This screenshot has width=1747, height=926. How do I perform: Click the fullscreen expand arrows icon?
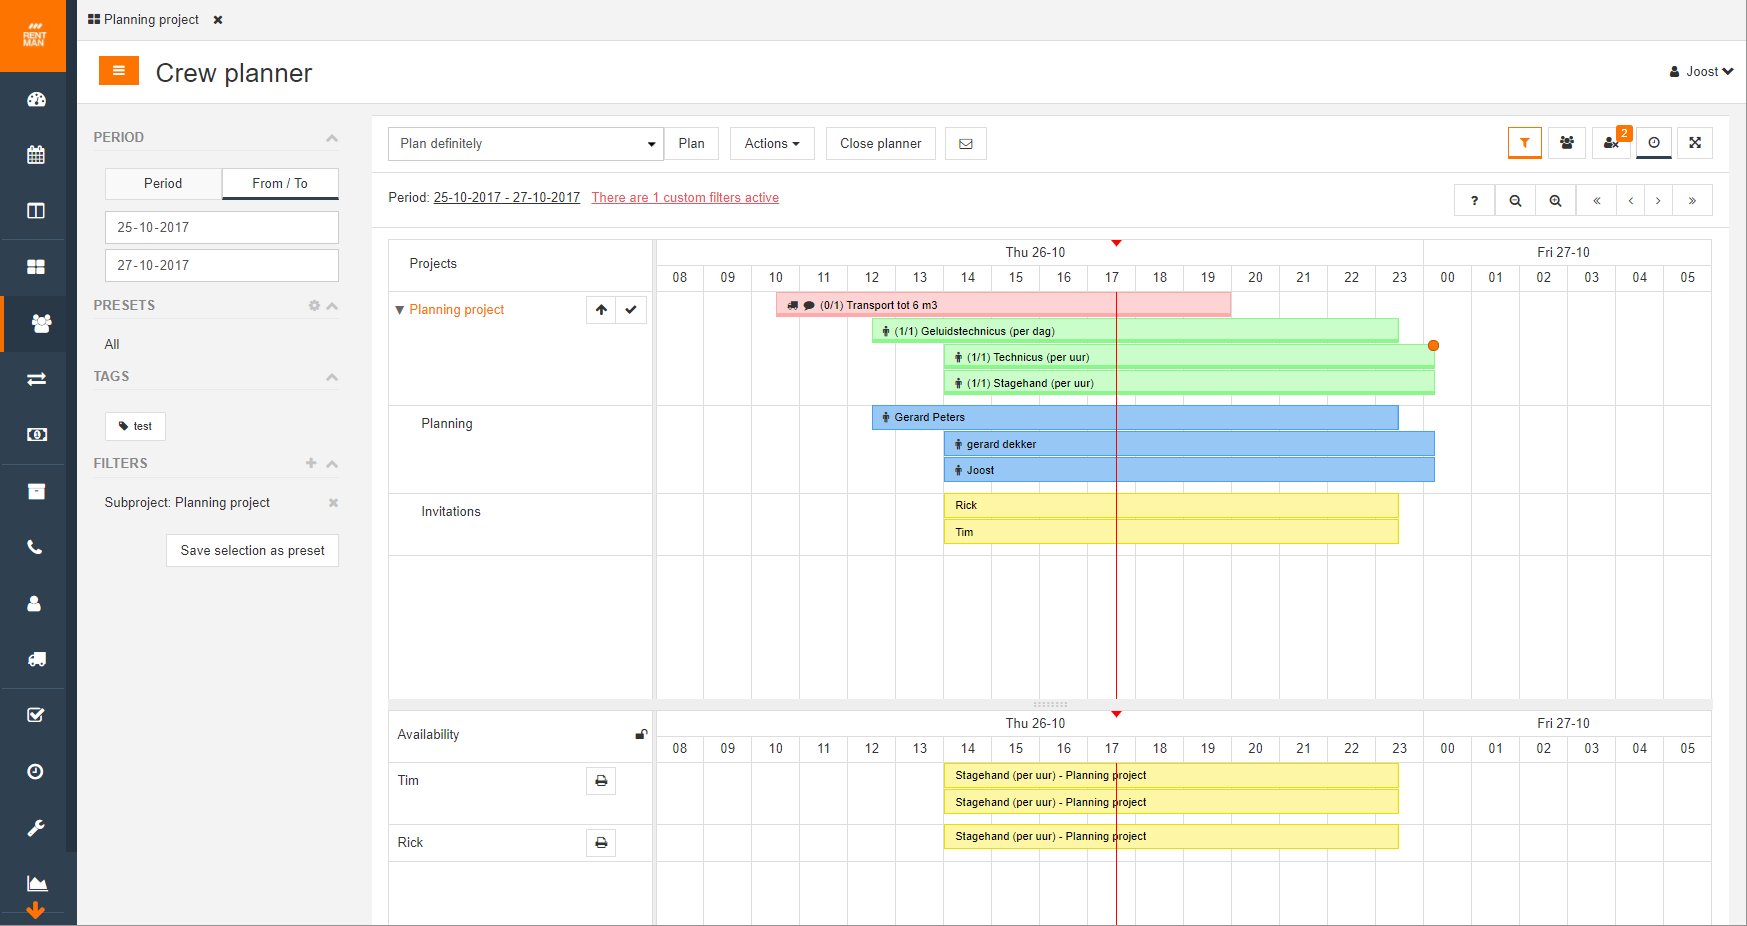[x=1695, y=143]
